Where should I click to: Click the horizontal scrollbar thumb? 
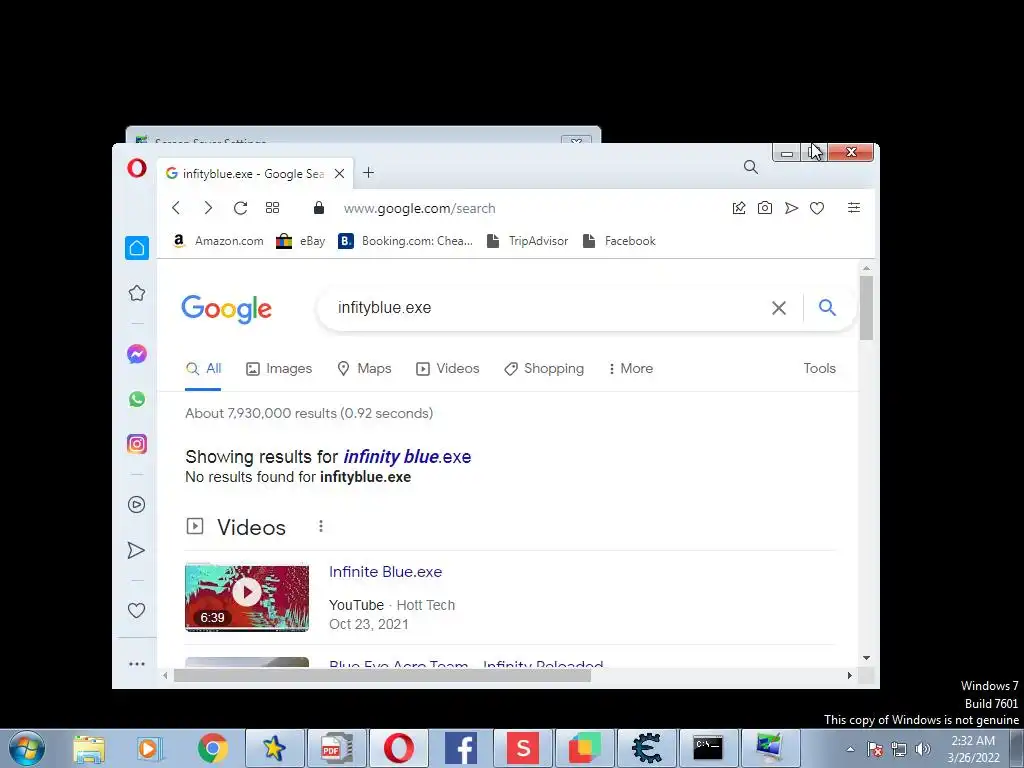(x=382, y=675)
